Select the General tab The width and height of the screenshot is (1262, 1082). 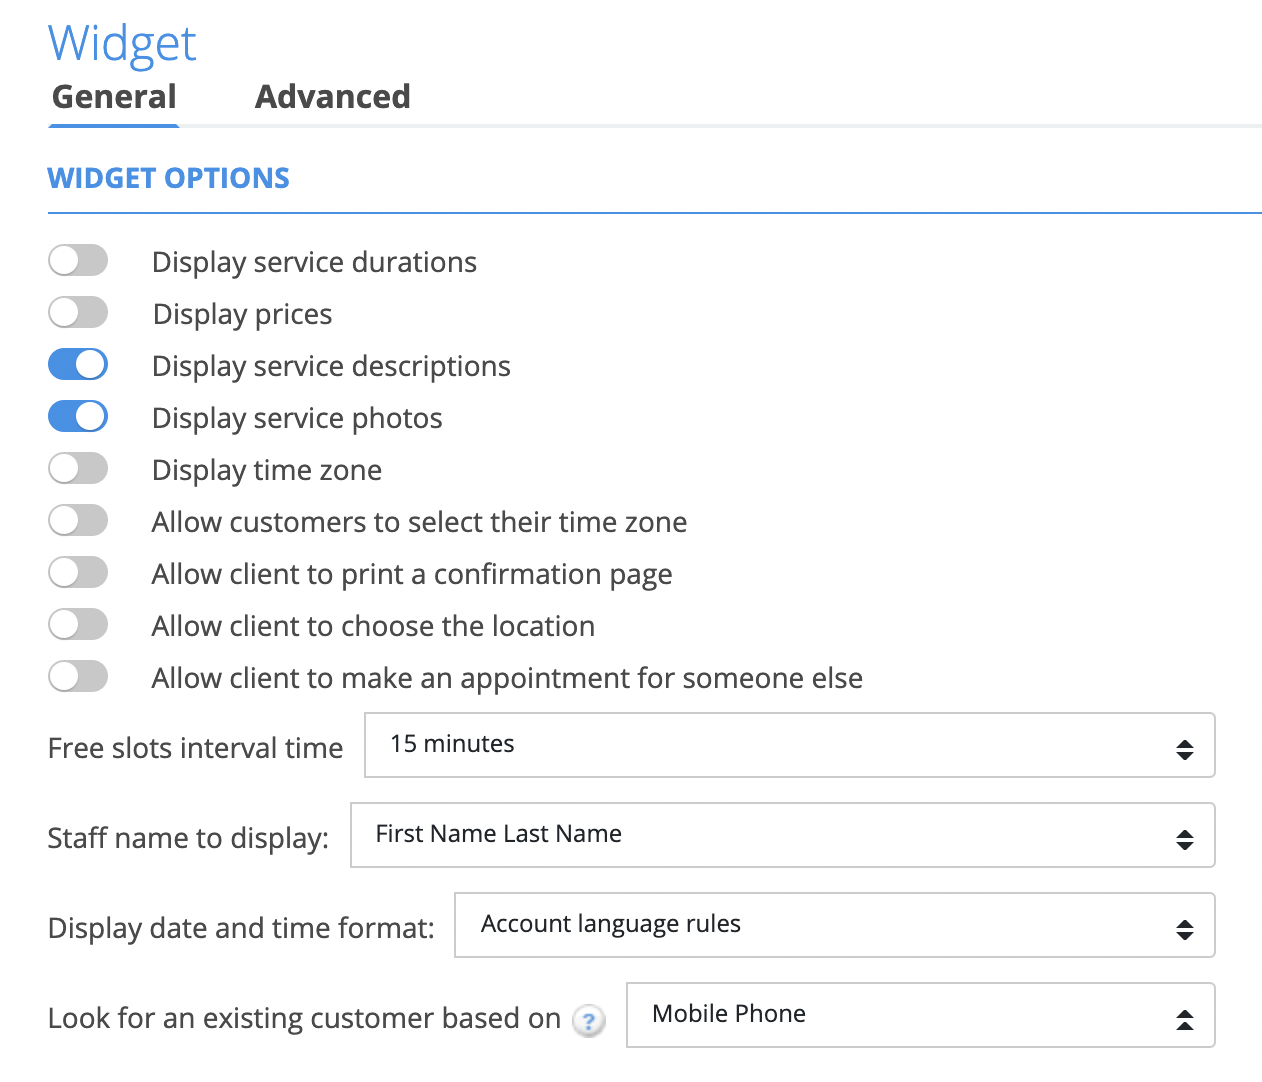[114, 97]
